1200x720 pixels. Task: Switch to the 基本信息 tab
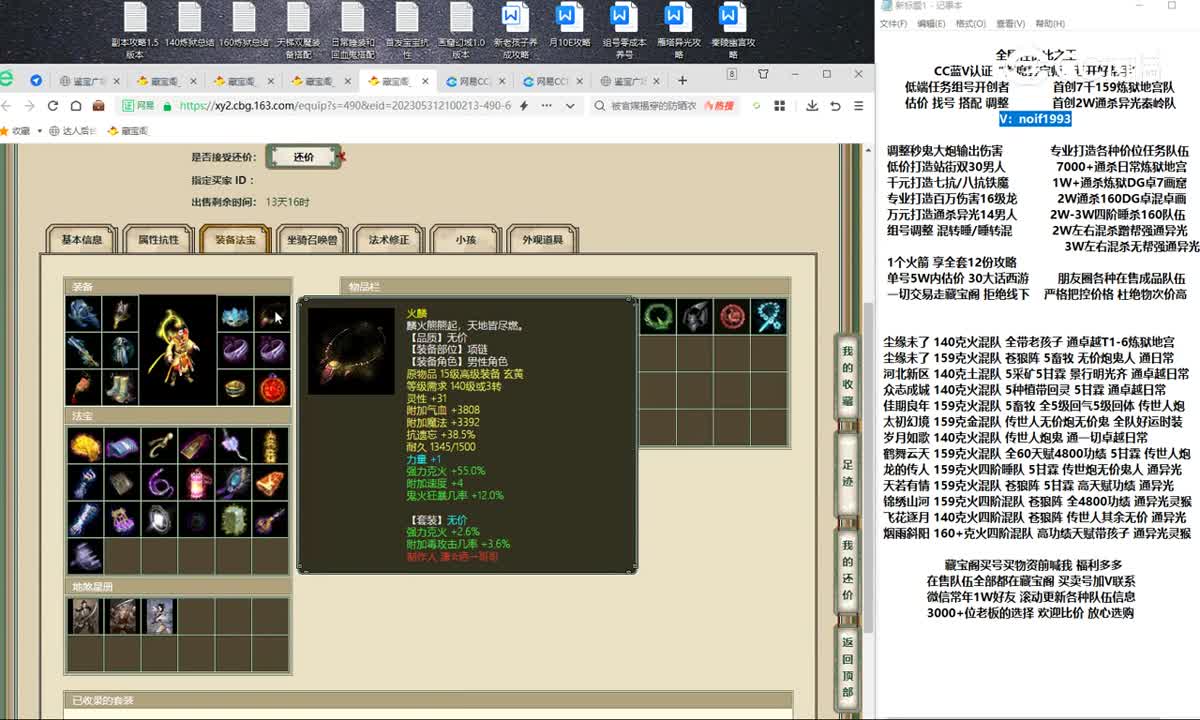point(82,240)
